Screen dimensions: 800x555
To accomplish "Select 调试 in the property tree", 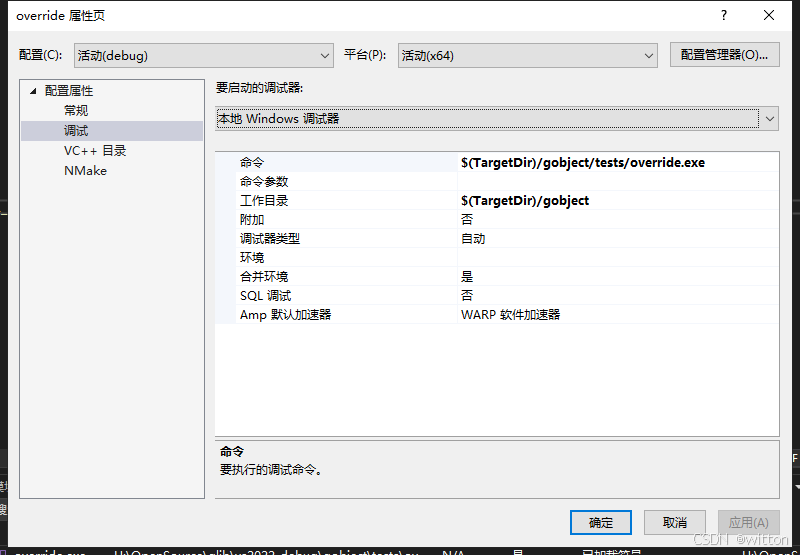I will (76, 131).
